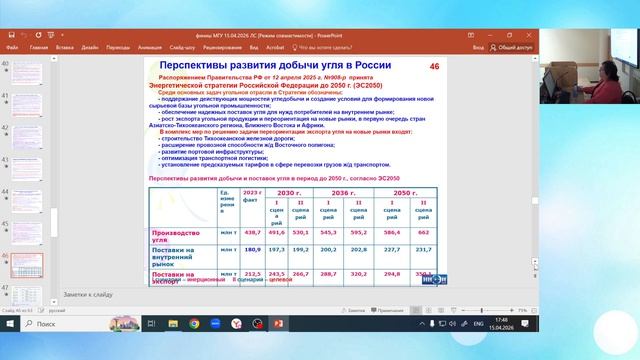Select slide 46 thumbnail
640x360 pixels.
27,265
